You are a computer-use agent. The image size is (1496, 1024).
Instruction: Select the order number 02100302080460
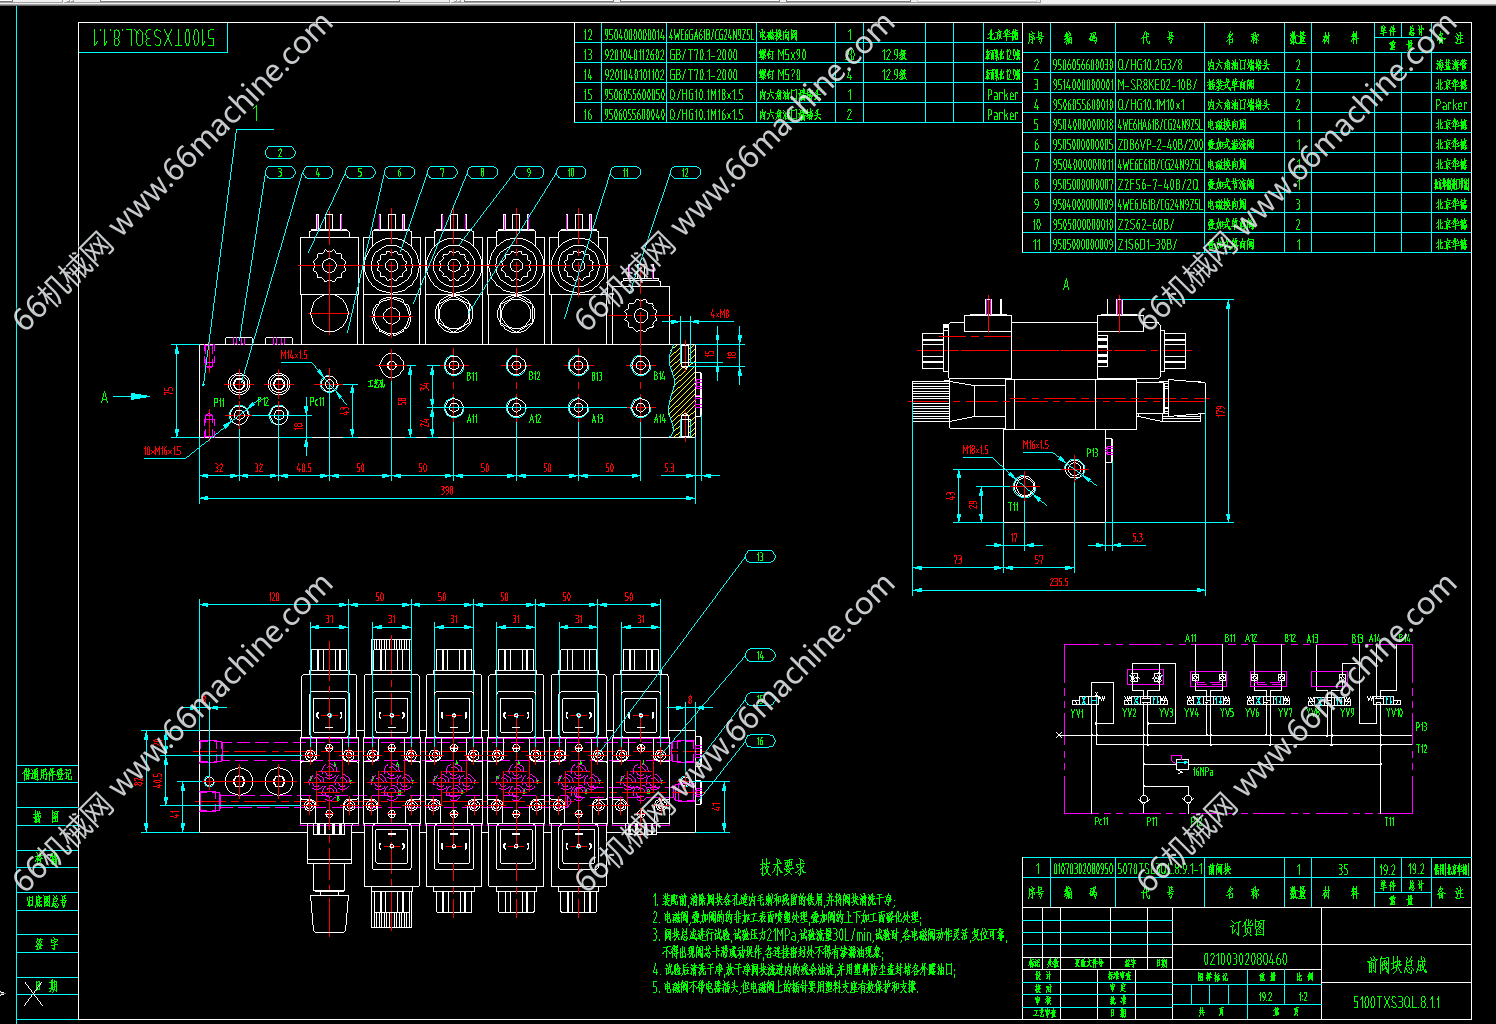tap(1245, 960)
